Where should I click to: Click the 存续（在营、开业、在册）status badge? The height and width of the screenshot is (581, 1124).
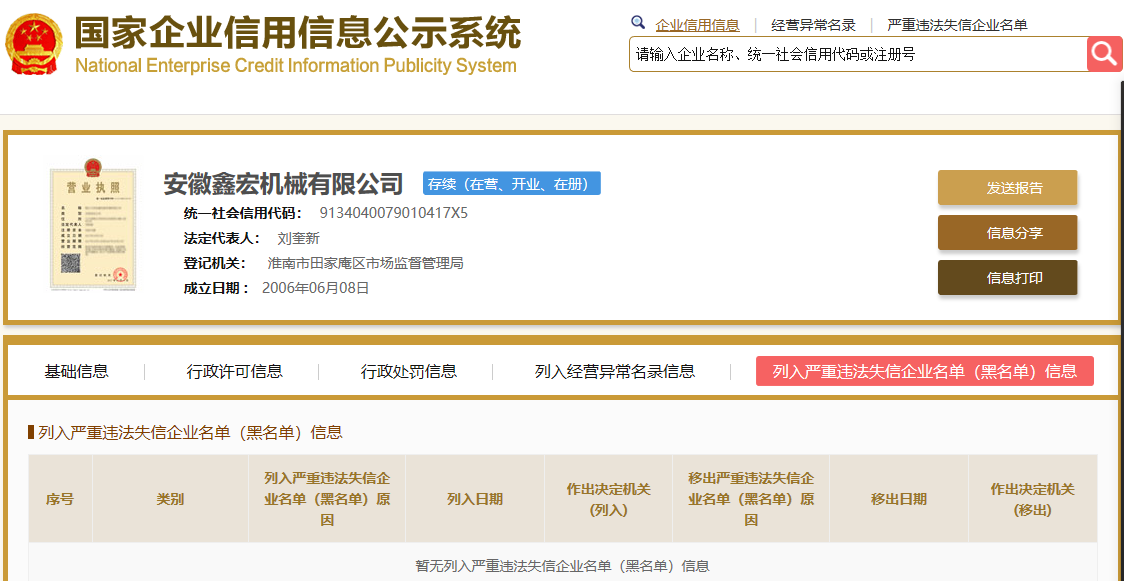(512, 183)
